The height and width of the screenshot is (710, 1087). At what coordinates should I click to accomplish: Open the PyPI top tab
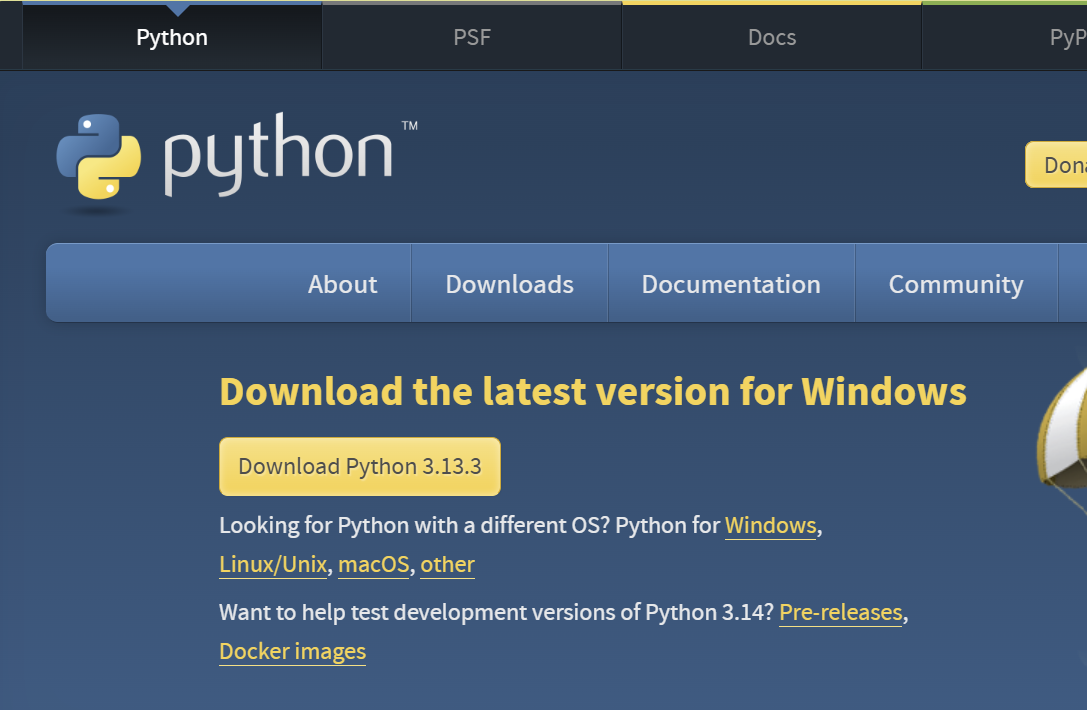click(x=1005, y=37)
